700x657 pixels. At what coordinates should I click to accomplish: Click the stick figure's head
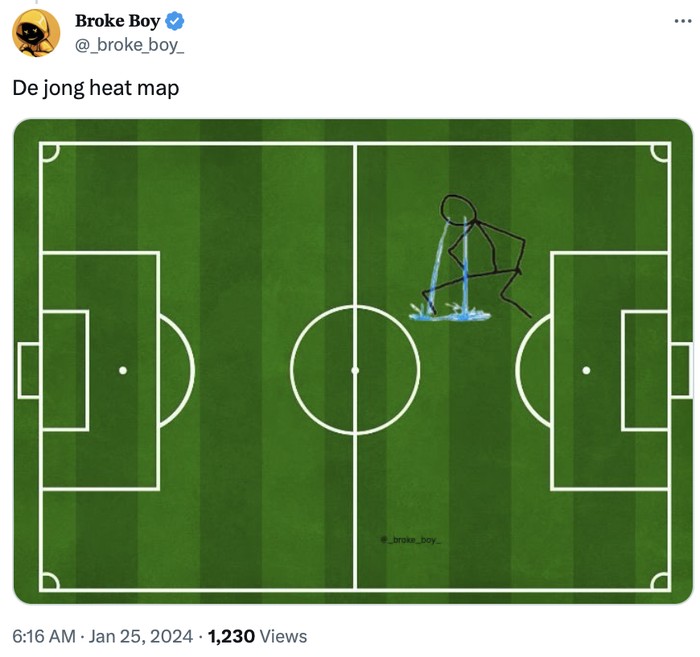[456, 208]
